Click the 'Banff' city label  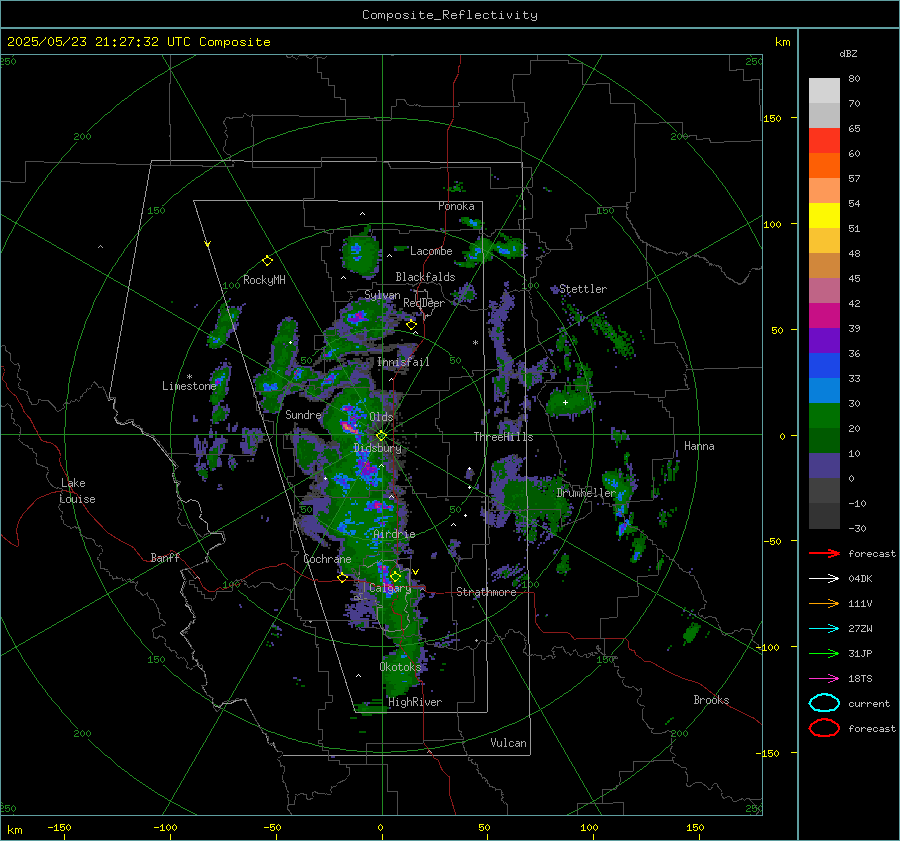point(165,557)
